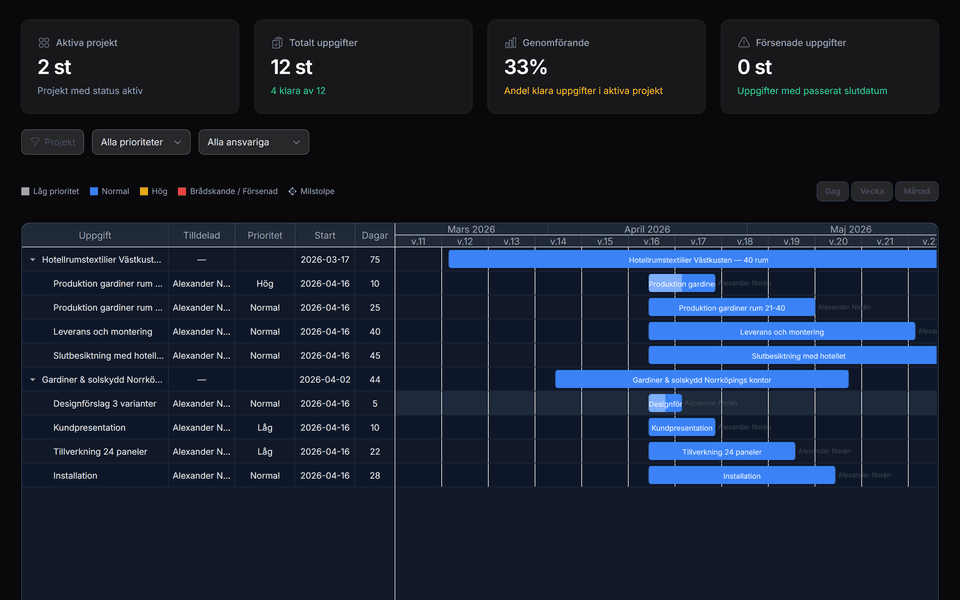Screen dimensions: 960x600
Task: Click the warning triangle on Försenade uppgifter
Action: coord(743,43)
